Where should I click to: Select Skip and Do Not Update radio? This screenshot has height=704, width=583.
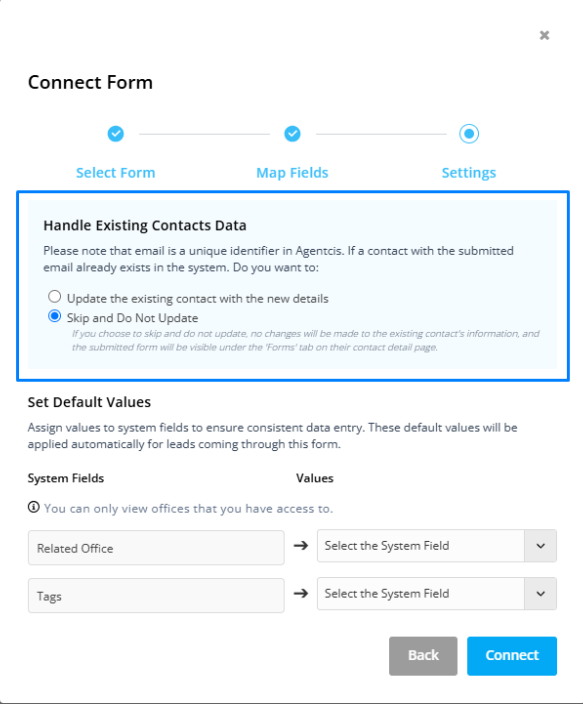tap(54, 316)
